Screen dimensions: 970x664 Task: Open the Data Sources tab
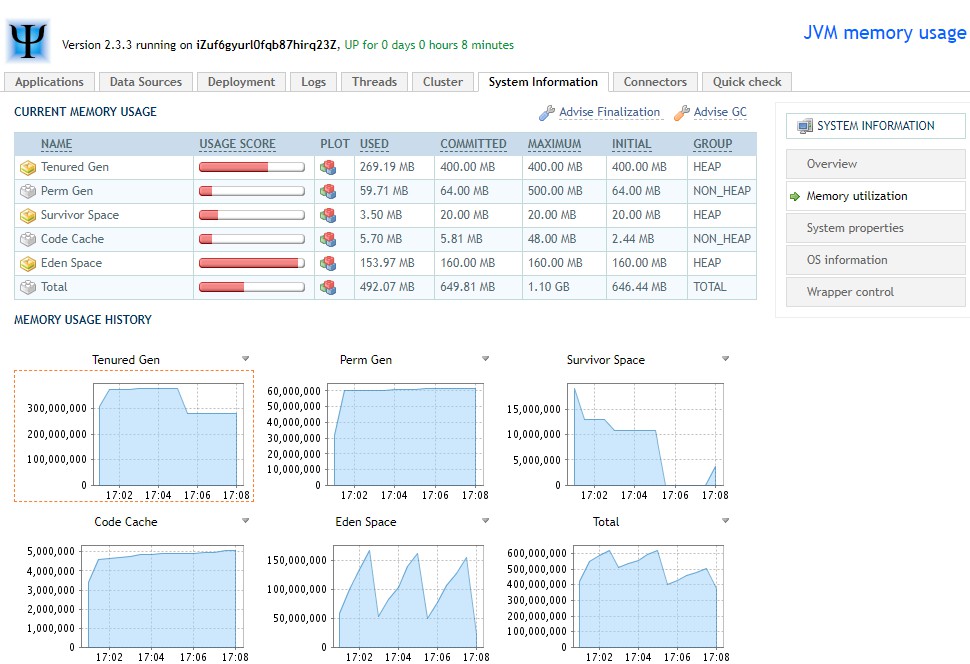click(x=146, y=82)
